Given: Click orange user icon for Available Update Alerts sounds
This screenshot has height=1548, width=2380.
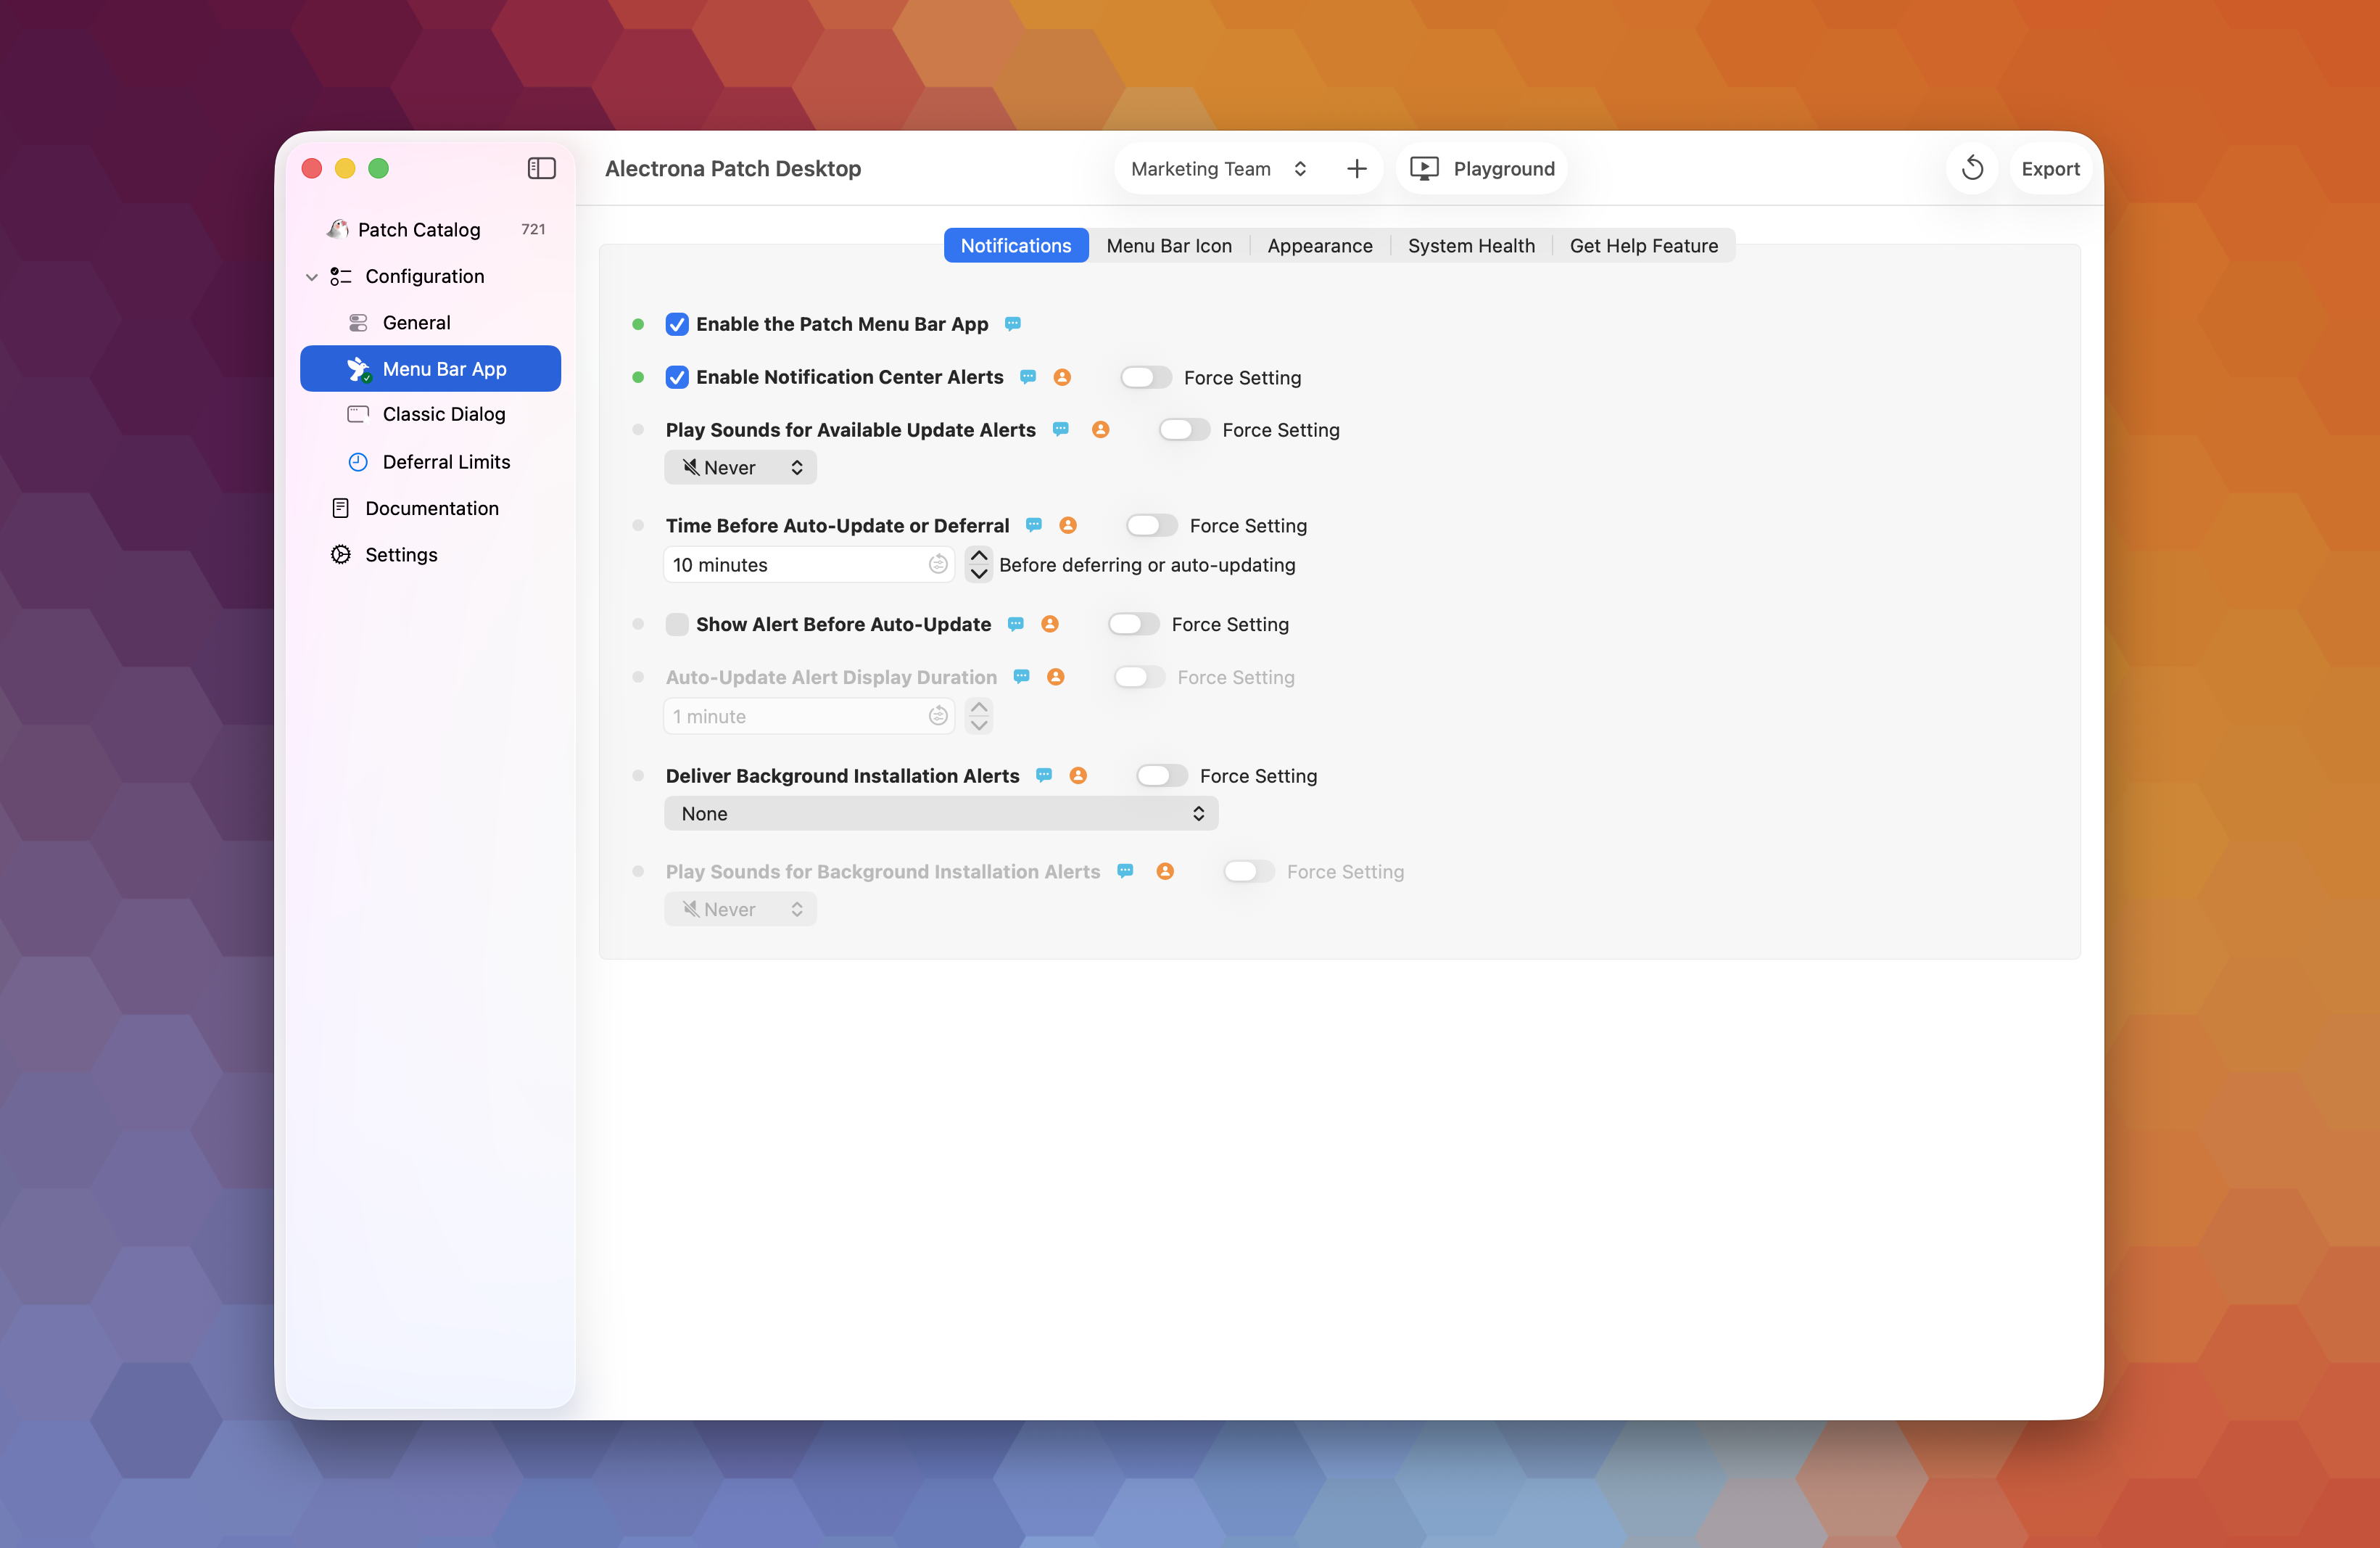Looking at the screenshot, I should pyautogui.click(x=1100, y=429).
